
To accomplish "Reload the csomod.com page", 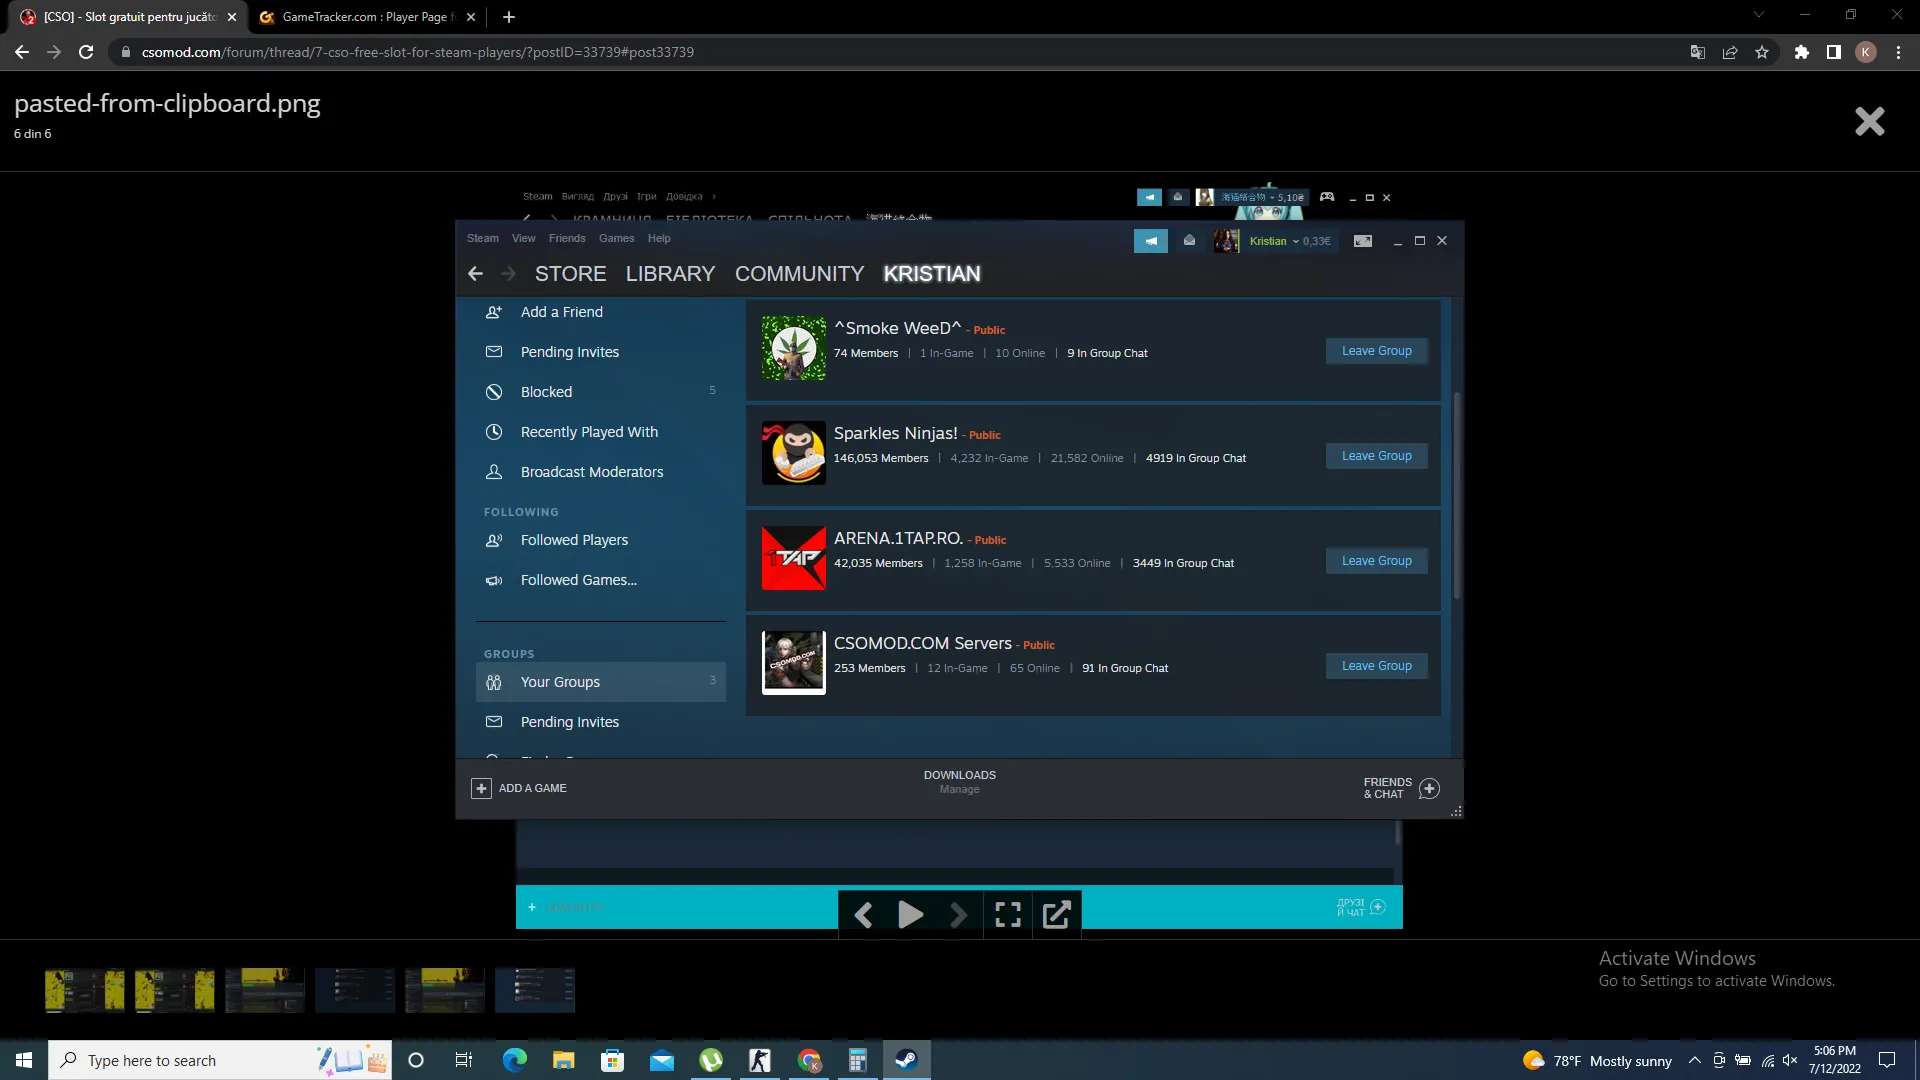I will point(86,52).
